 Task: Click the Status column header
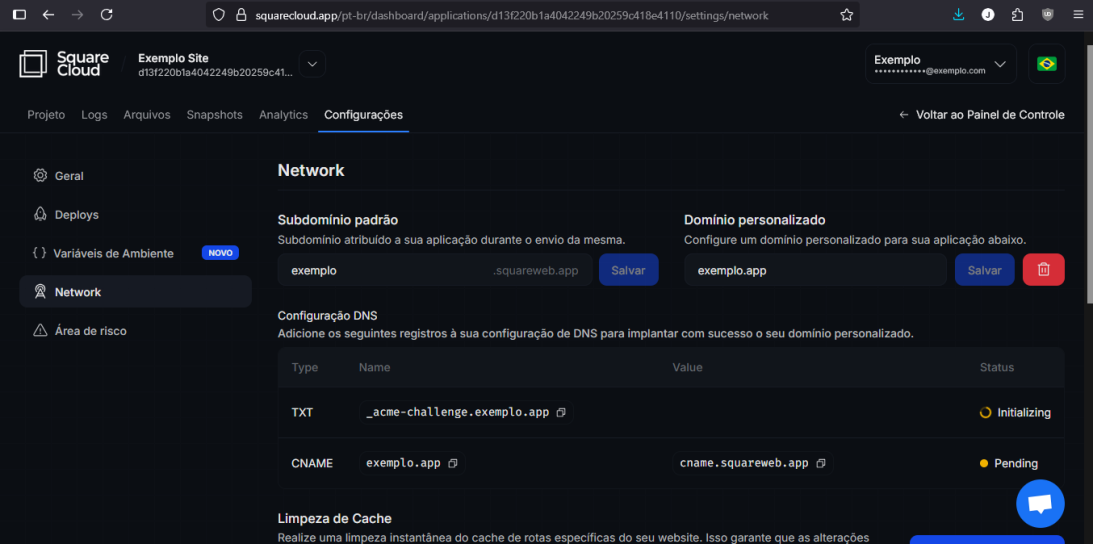(997, 367)
